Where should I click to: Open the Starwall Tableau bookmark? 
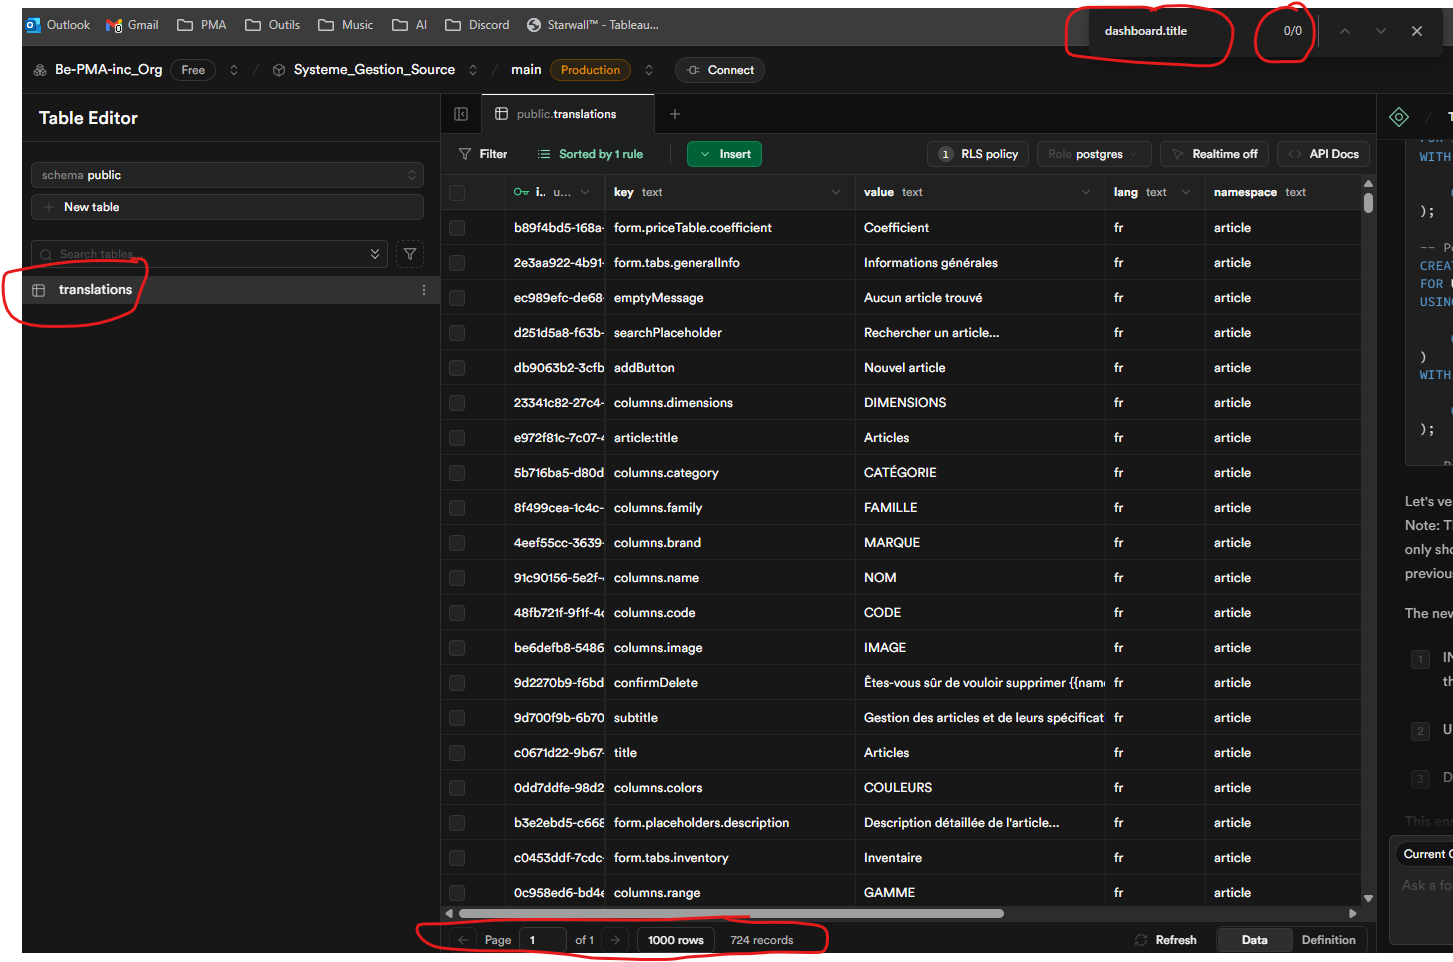click(x=593, y=25)
